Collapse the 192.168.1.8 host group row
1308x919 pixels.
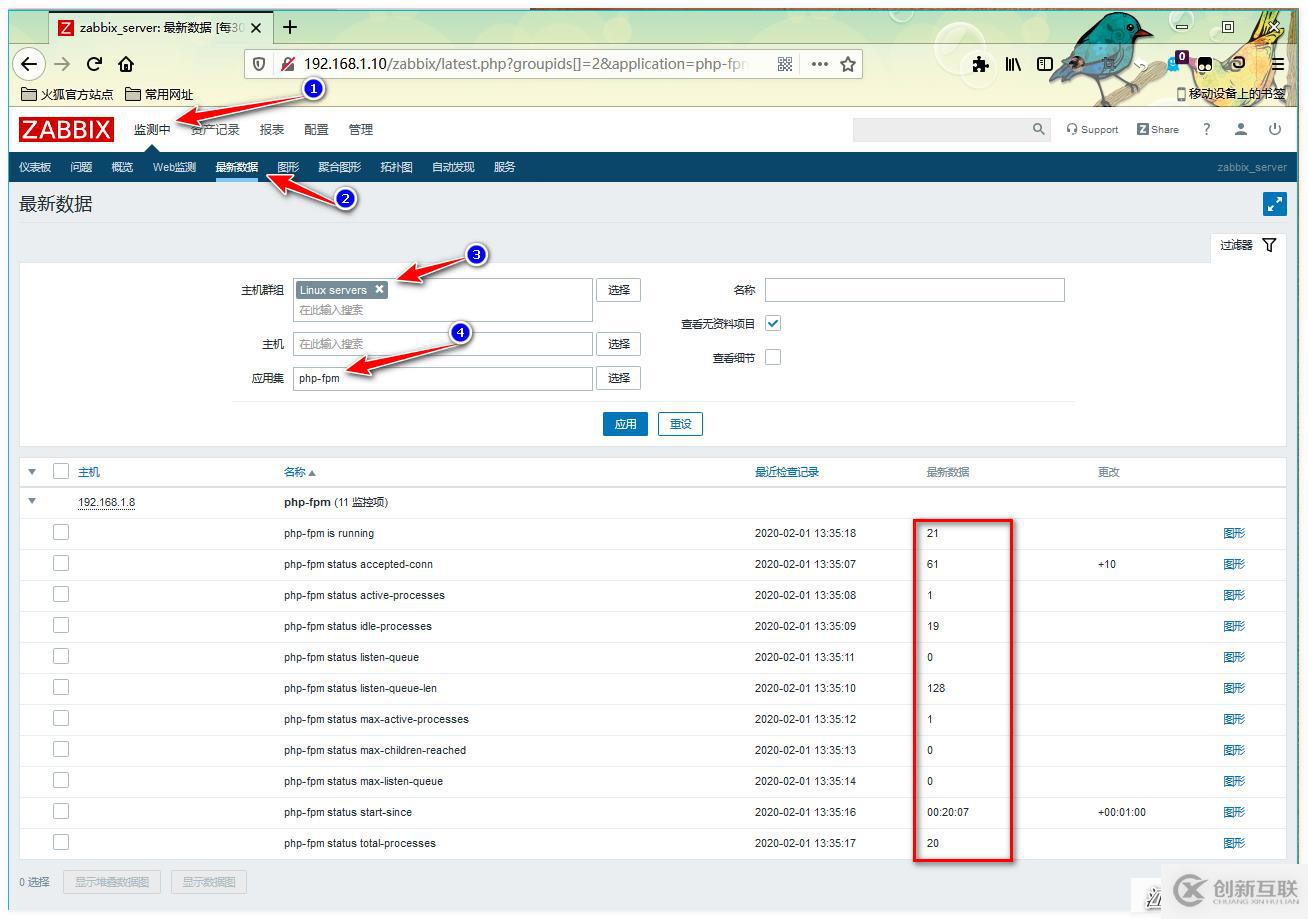click(31, 501)
